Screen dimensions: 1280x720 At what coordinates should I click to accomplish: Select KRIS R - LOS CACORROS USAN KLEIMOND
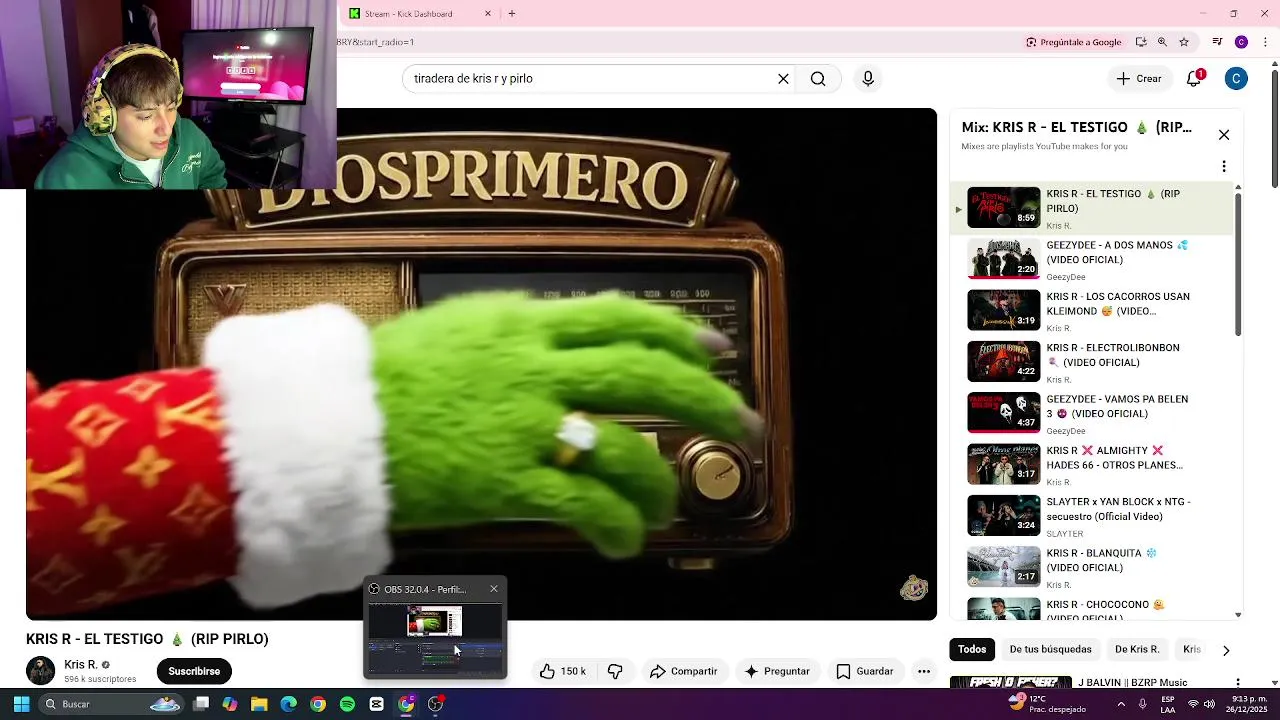tap(1090, 311)
